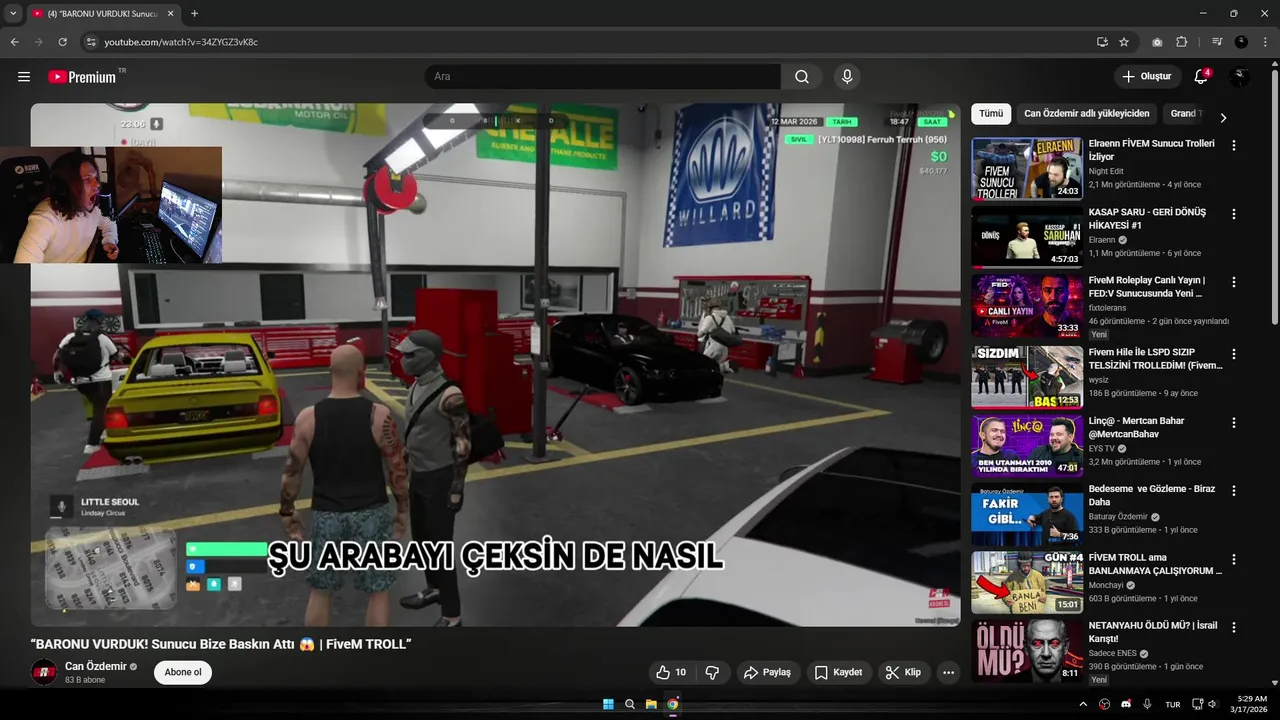The width and height of the screenshot is (1280, 720).
Task: Click the video title BARONU VURDUK text
Action: [221, 644]
